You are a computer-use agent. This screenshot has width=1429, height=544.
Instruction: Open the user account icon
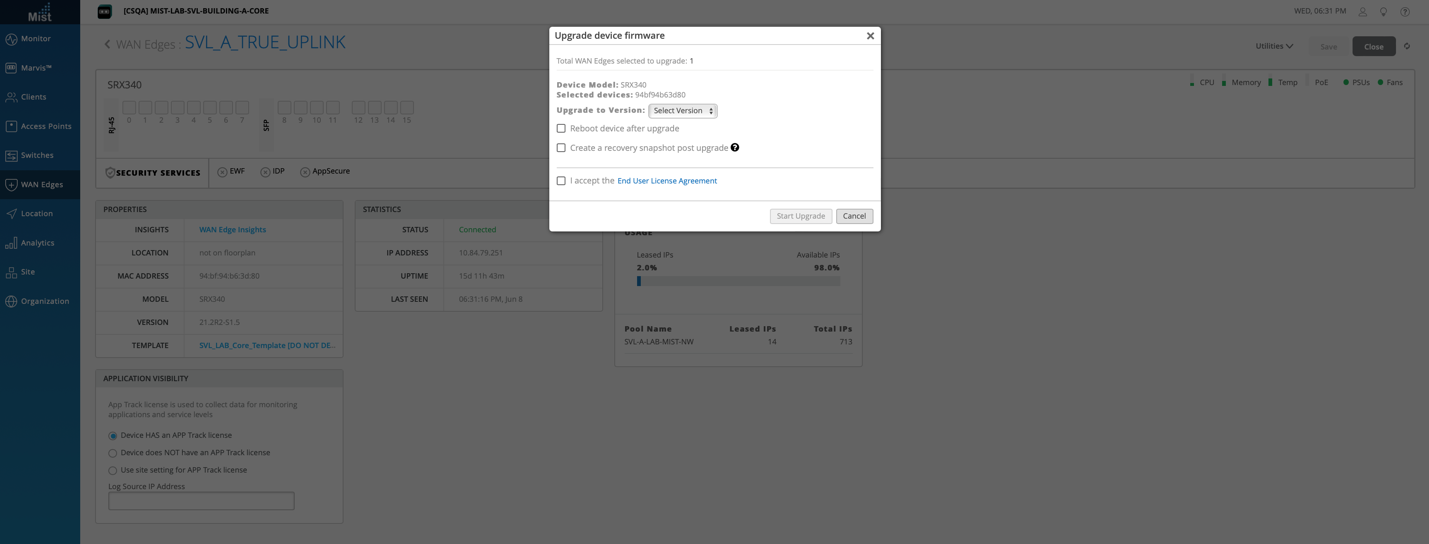(1362, 11)
